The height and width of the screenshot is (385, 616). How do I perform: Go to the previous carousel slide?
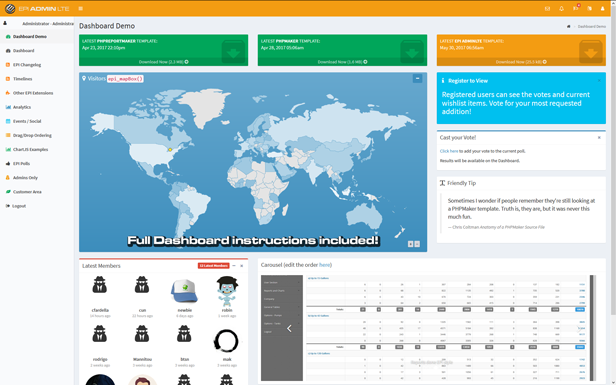(x=289, y=328)
